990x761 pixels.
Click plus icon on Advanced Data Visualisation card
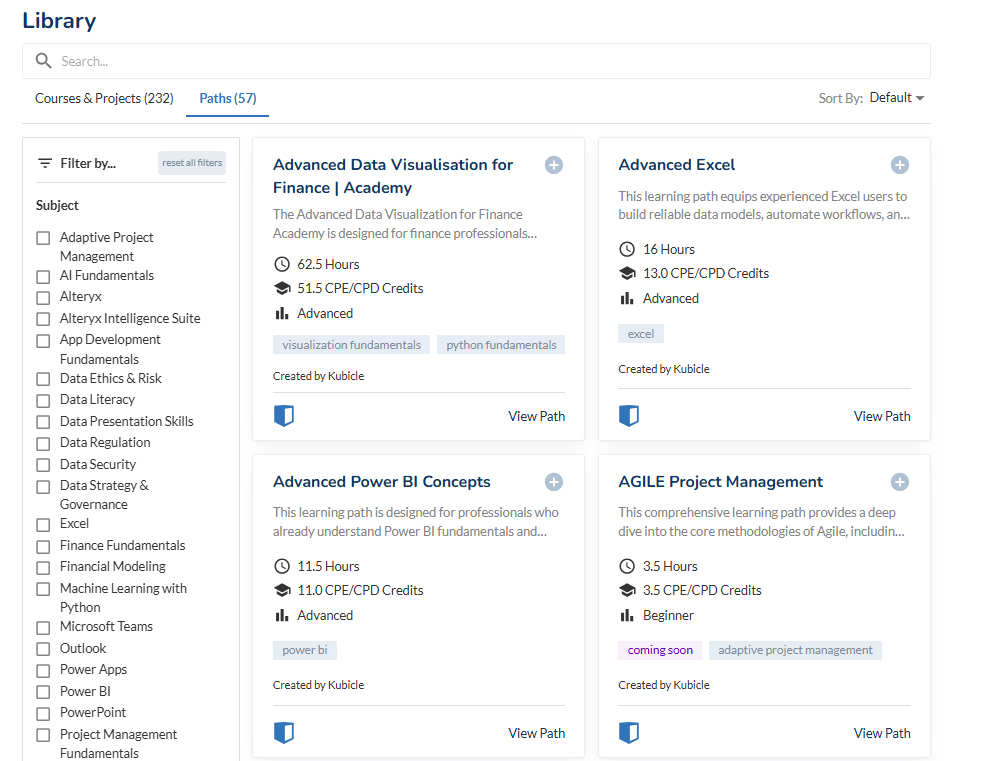click(x=554, y=165)
